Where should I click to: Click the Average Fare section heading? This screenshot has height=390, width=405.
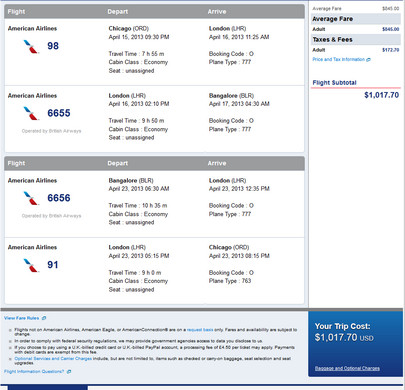[x=333, y=19]
